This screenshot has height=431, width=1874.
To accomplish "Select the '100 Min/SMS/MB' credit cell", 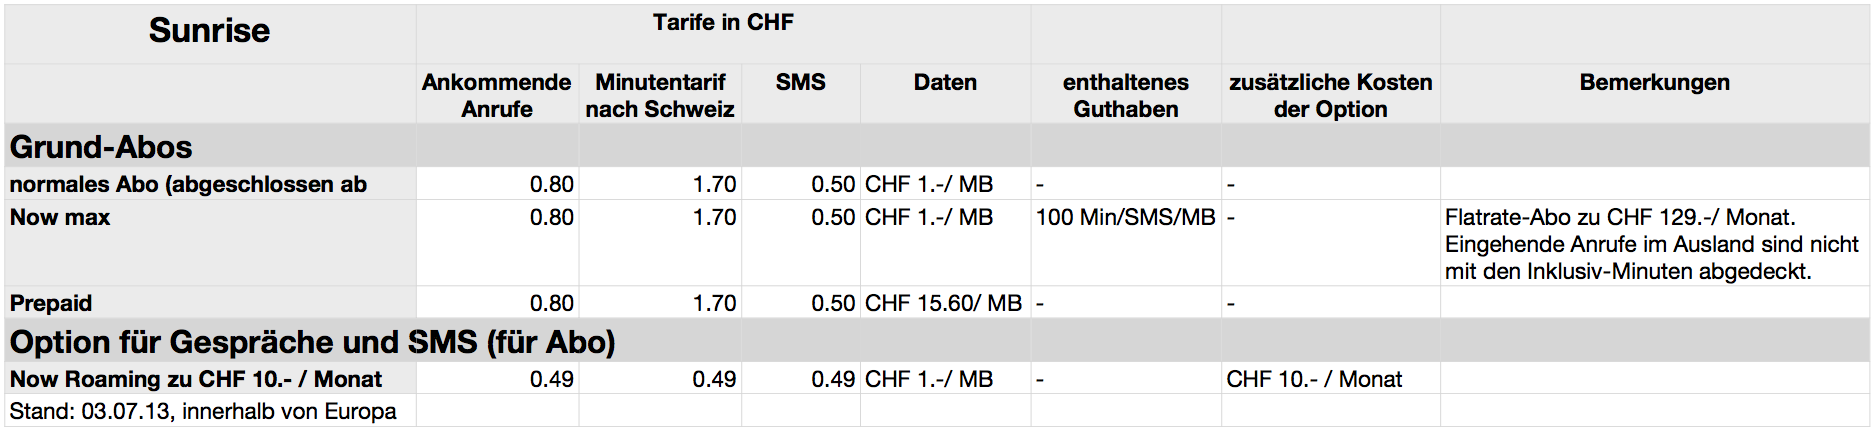I will point(1125,217).
